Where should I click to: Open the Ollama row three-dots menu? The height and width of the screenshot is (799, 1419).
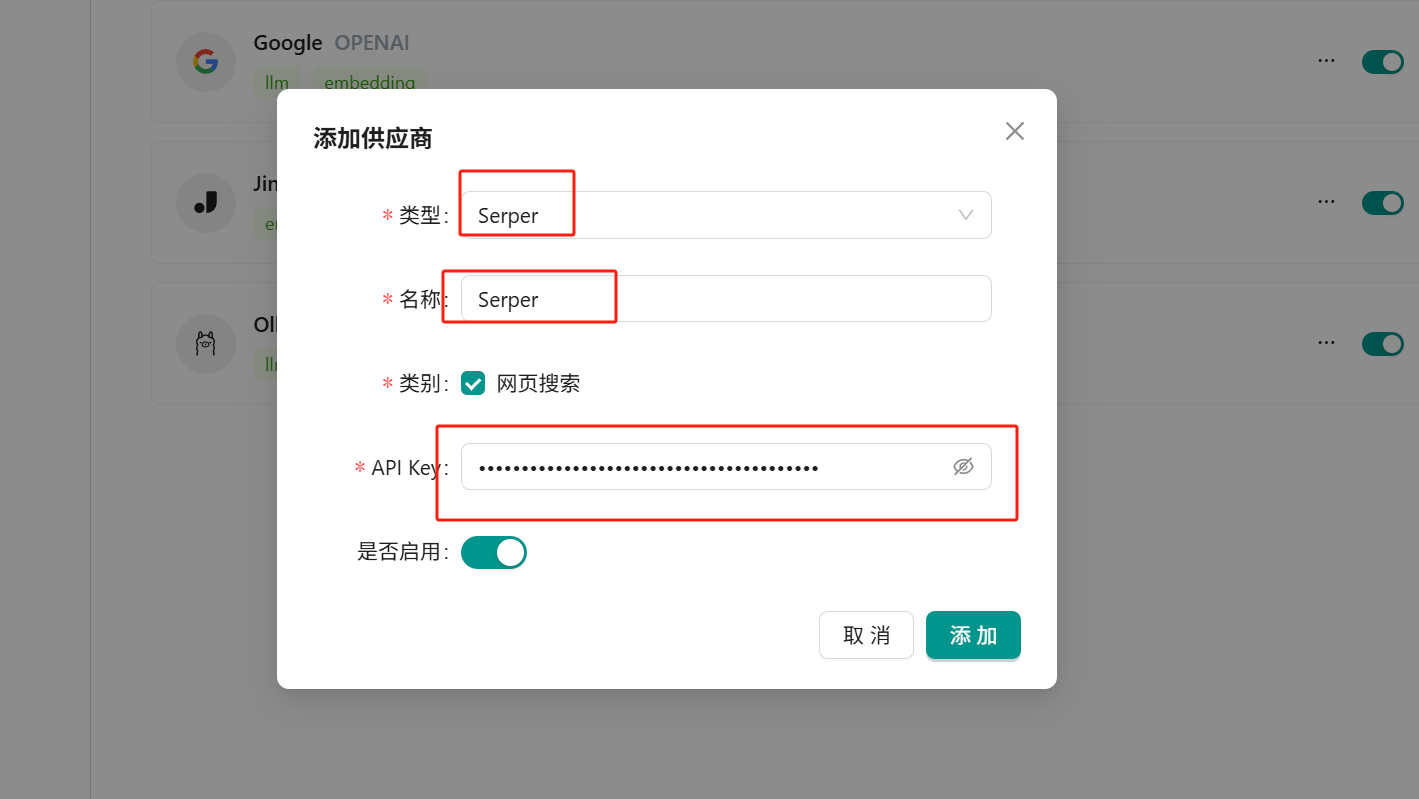tap(1326, 343)
